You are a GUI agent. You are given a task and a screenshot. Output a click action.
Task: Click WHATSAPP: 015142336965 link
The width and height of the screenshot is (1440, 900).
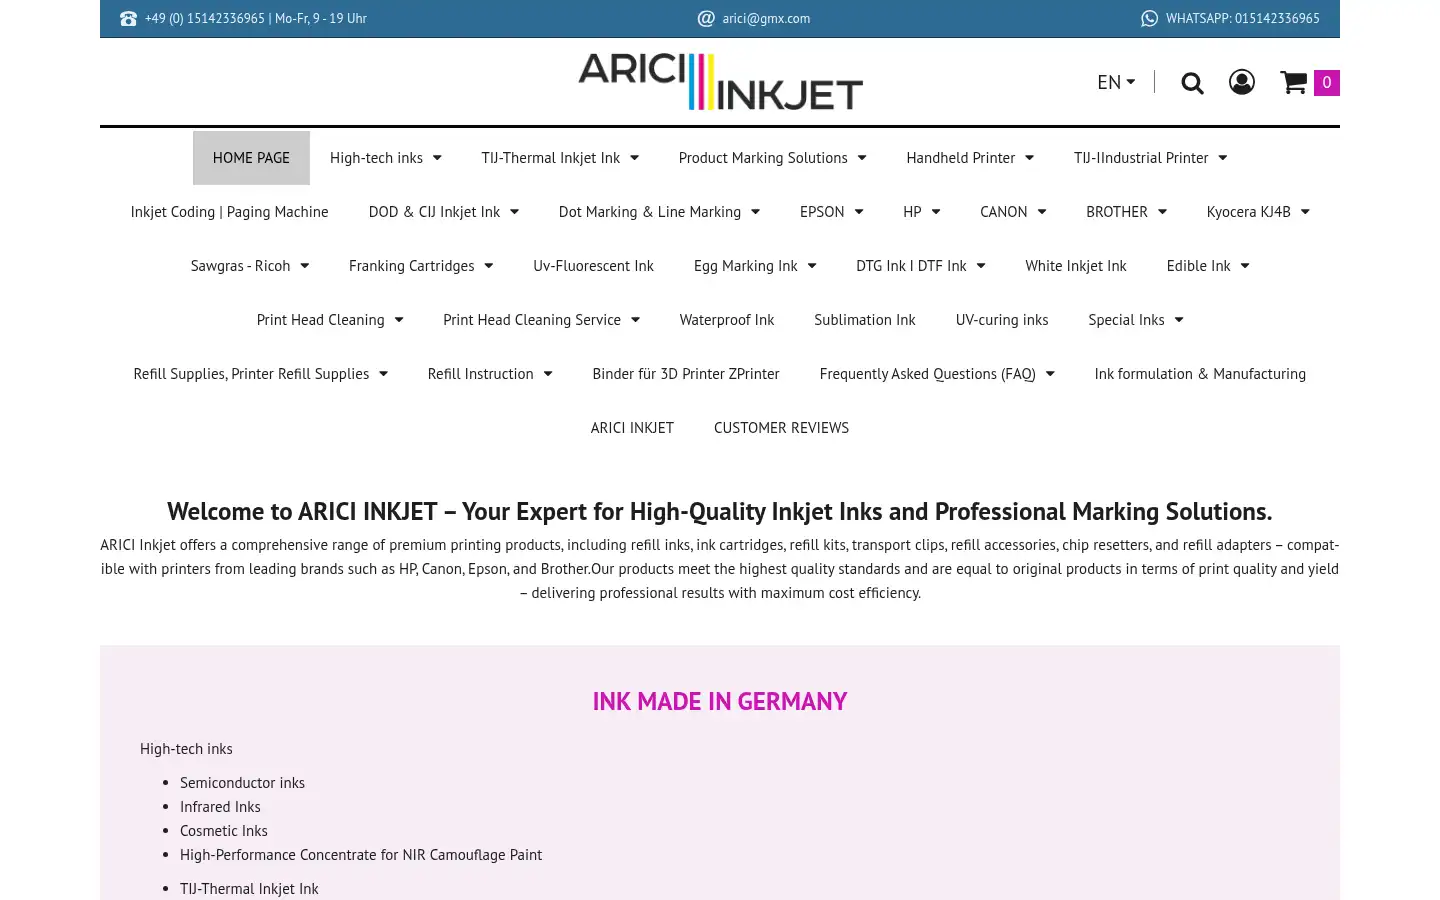click(1242, 19)
